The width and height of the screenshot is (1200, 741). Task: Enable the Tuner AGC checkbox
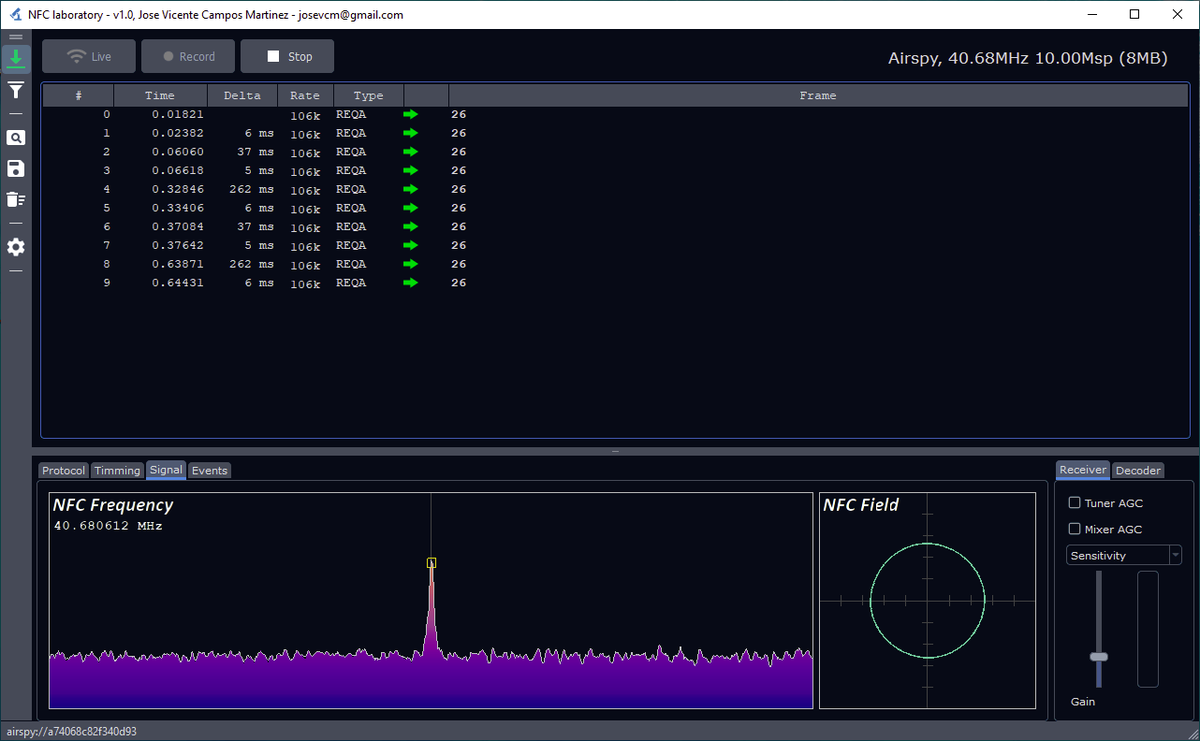[1075, 503]
